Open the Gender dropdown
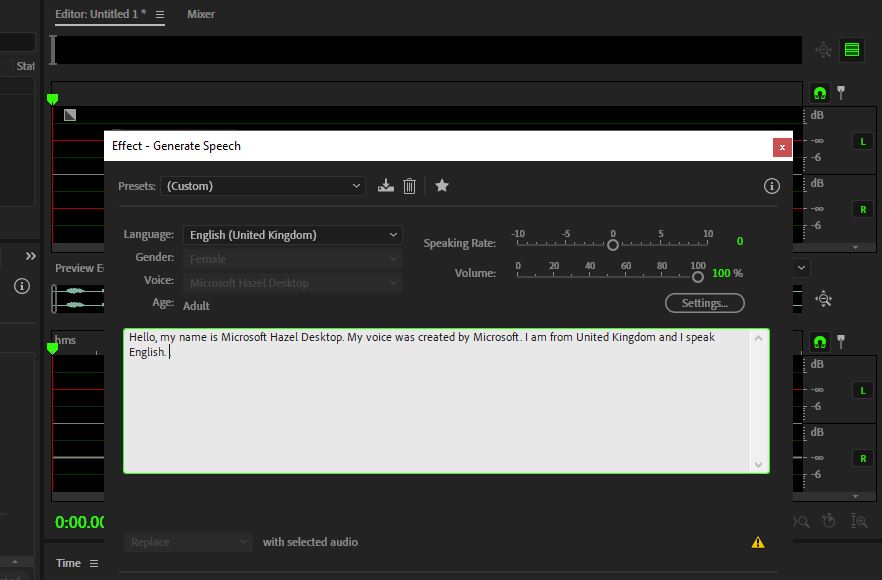Image resolution: width=882 pixels, height=580 pixels. click(x=292, y=259)
